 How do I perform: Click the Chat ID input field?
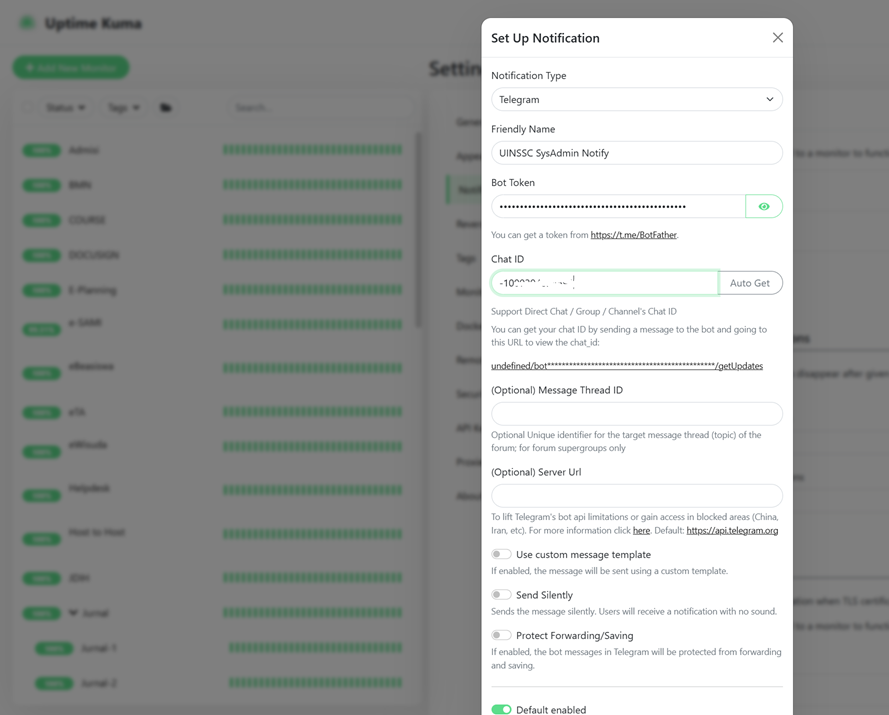tap(604, 283)
